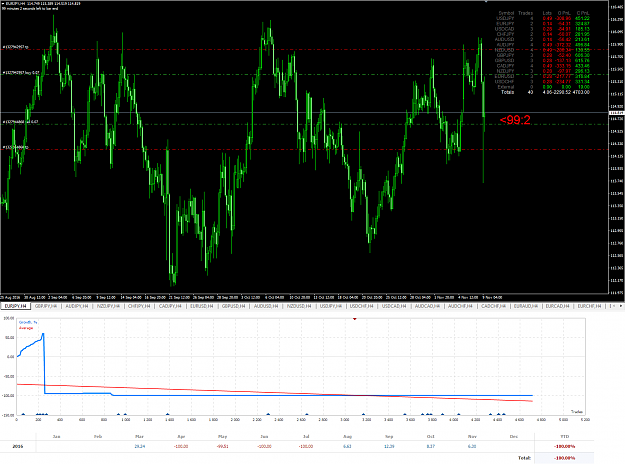Viewport: 625px width, 464px height.
Task: Select the CHFJPY,H4 chart tab
Action: point(139,306)
